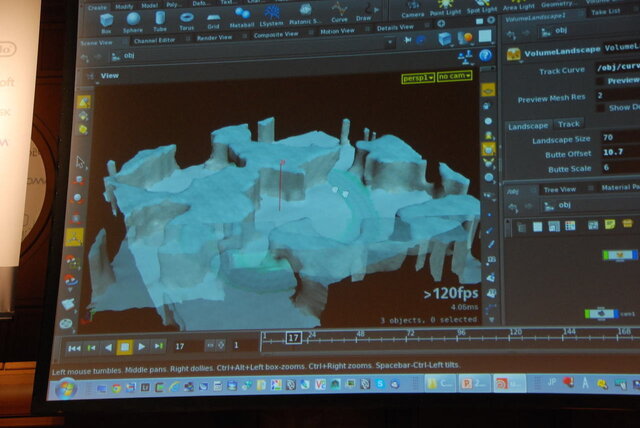Click the lock icon in right viewport toolbar
This screenshot has height=428, width=640.
click(488, 106)
